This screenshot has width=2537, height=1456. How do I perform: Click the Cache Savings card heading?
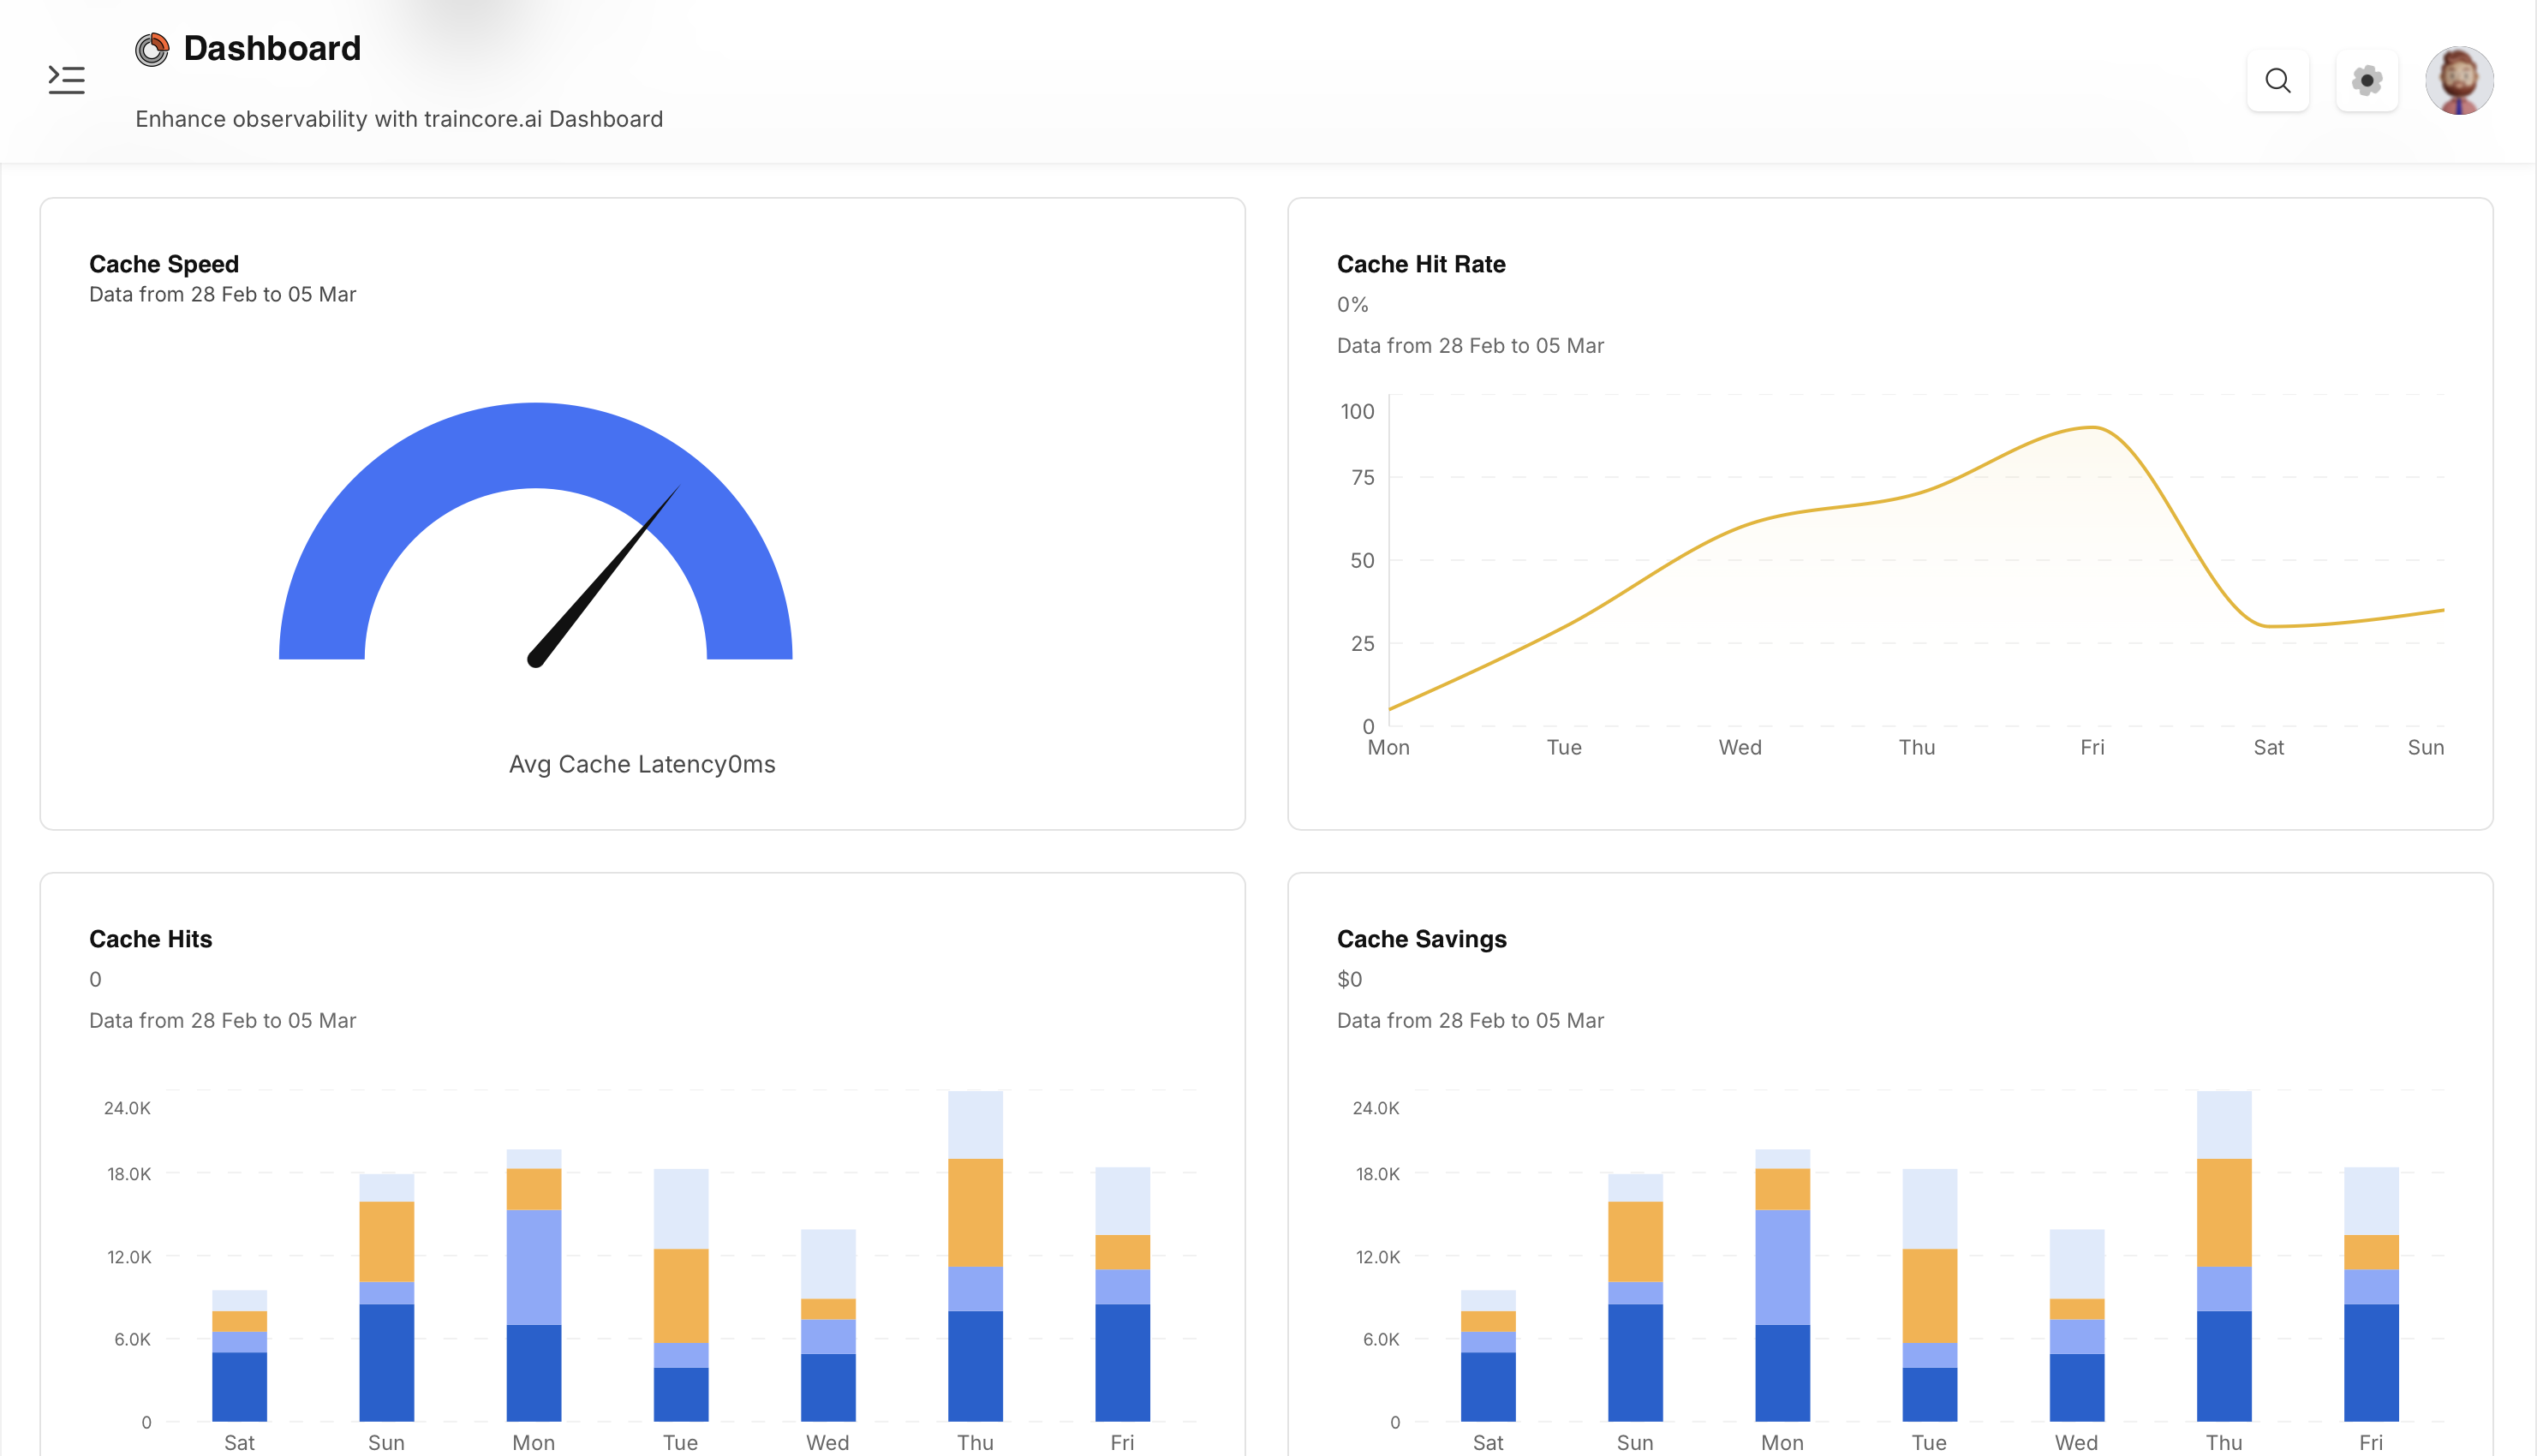pos(1421,939)
